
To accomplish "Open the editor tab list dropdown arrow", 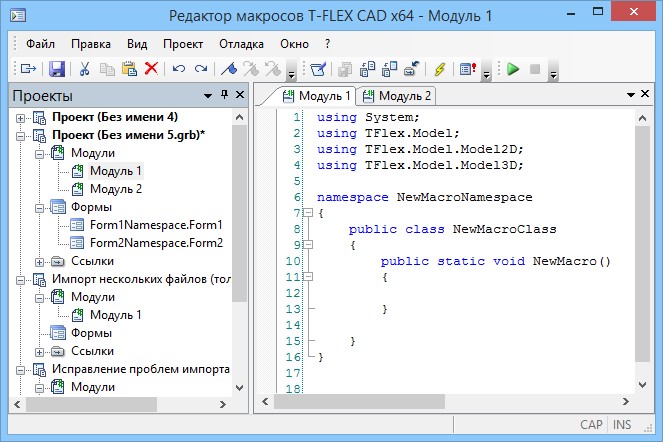I will (630, 95).
